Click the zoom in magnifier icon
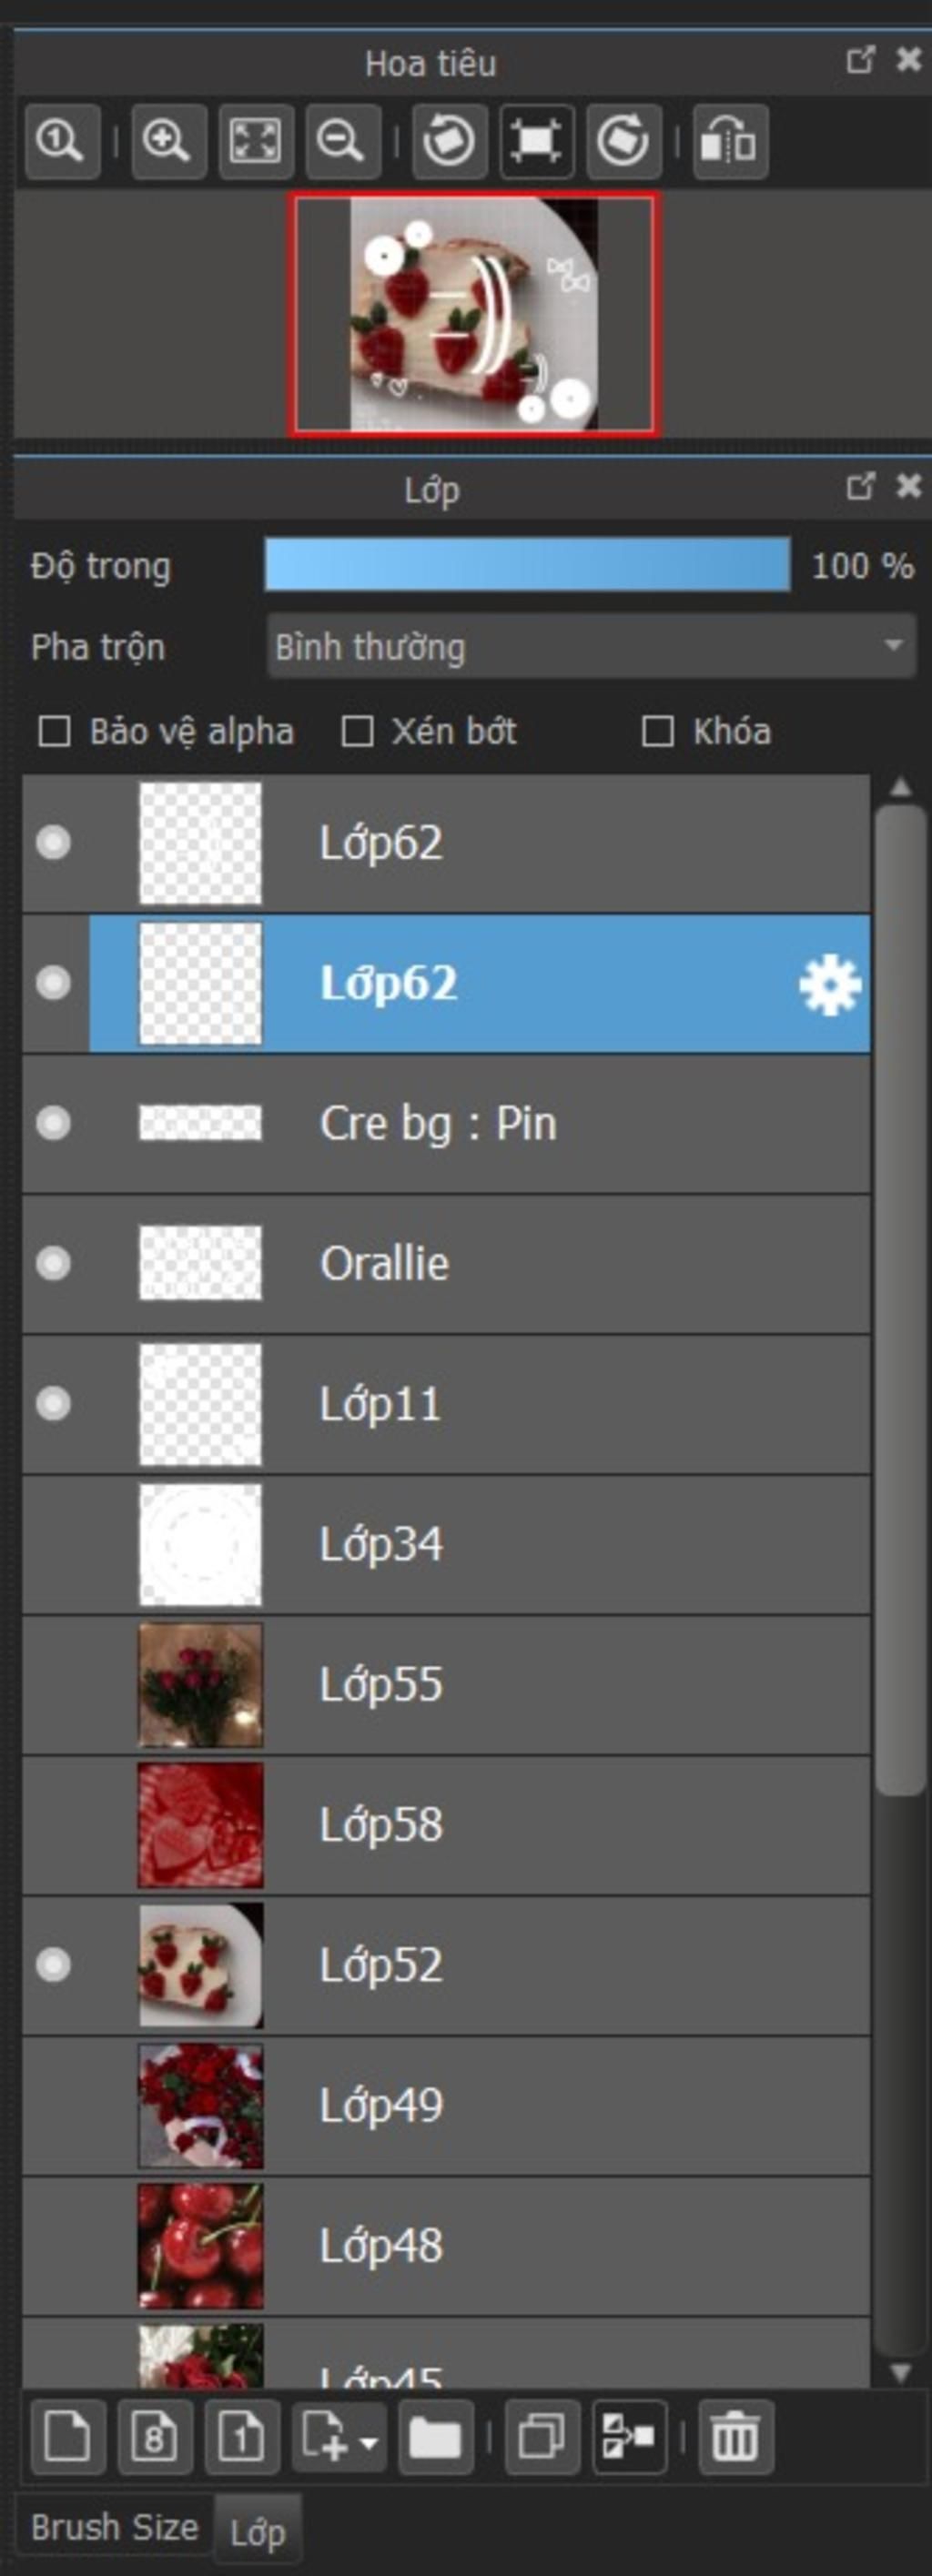 (168, 141)
